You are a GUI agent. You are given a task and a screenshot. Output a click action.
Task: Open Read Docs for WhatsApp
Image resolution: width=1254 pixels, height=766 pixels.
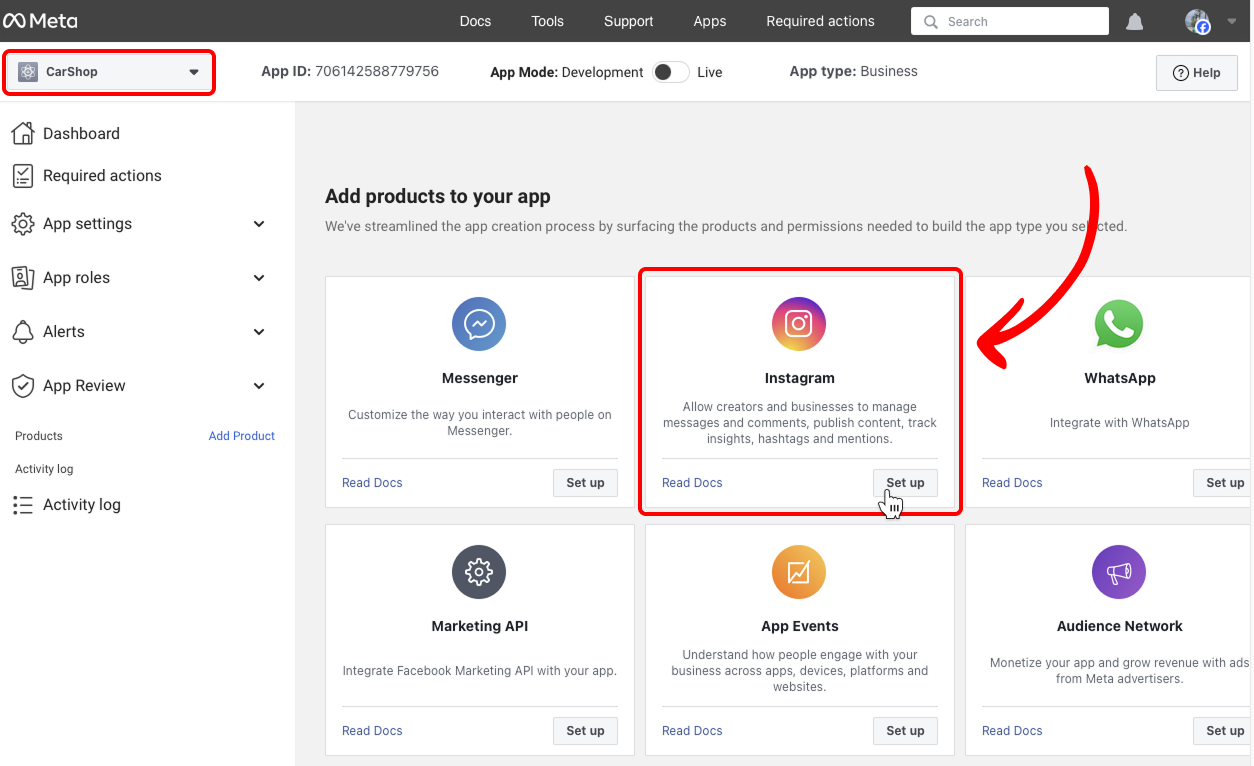click(x=1012, y=483)
